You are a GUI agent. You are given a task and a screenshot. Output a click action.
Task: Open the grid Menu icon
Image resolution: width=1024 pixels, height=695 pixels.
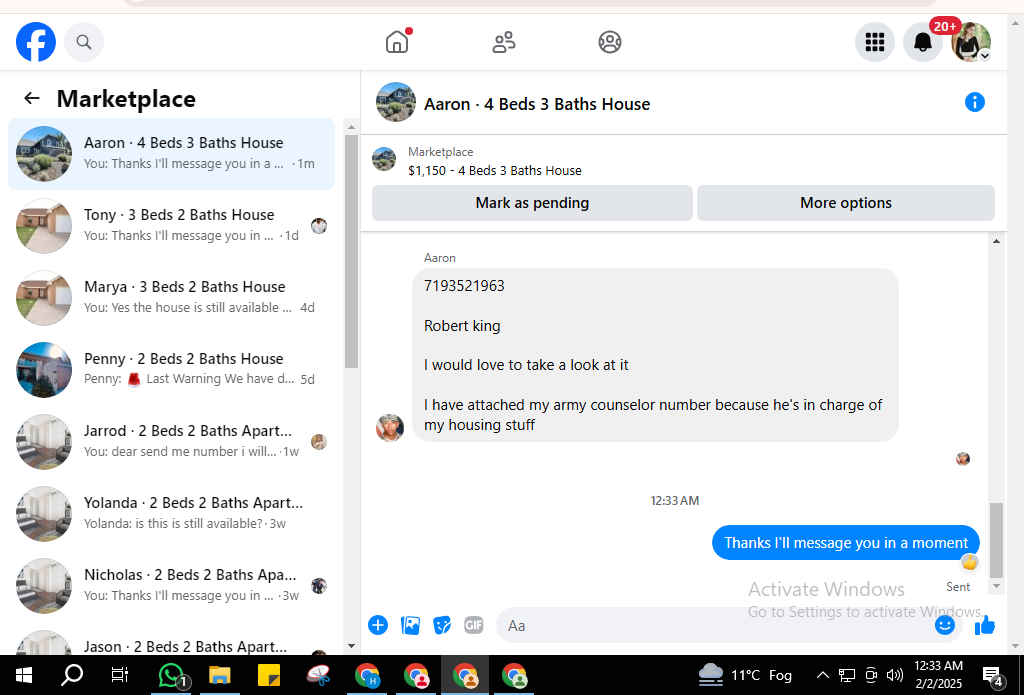874,42
